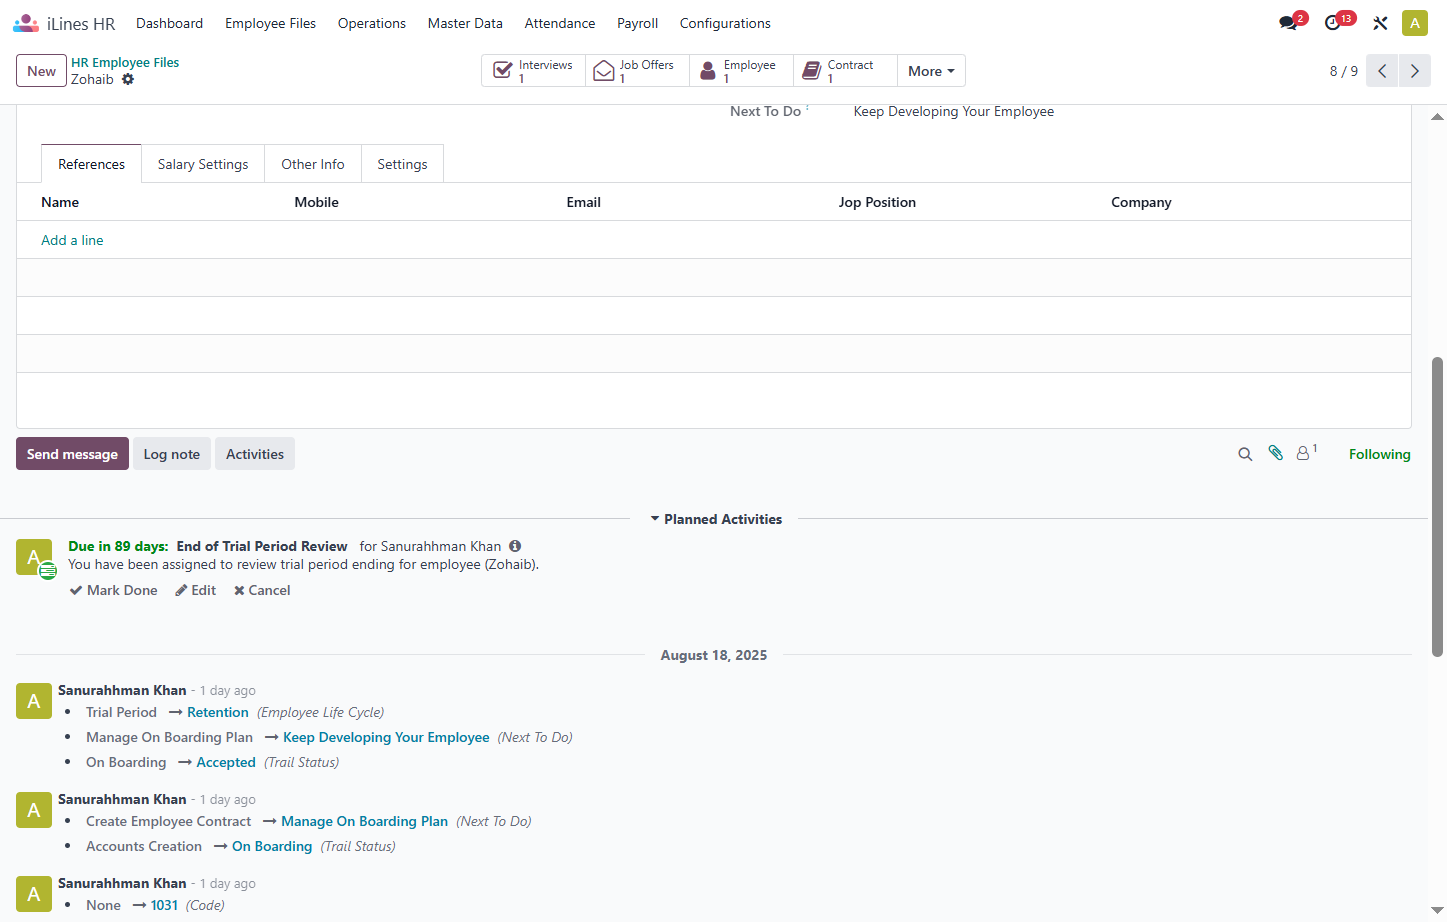Switch to the Other Info tab
The height and width of the screenshot is (922, 1447).
coord(313,164)
